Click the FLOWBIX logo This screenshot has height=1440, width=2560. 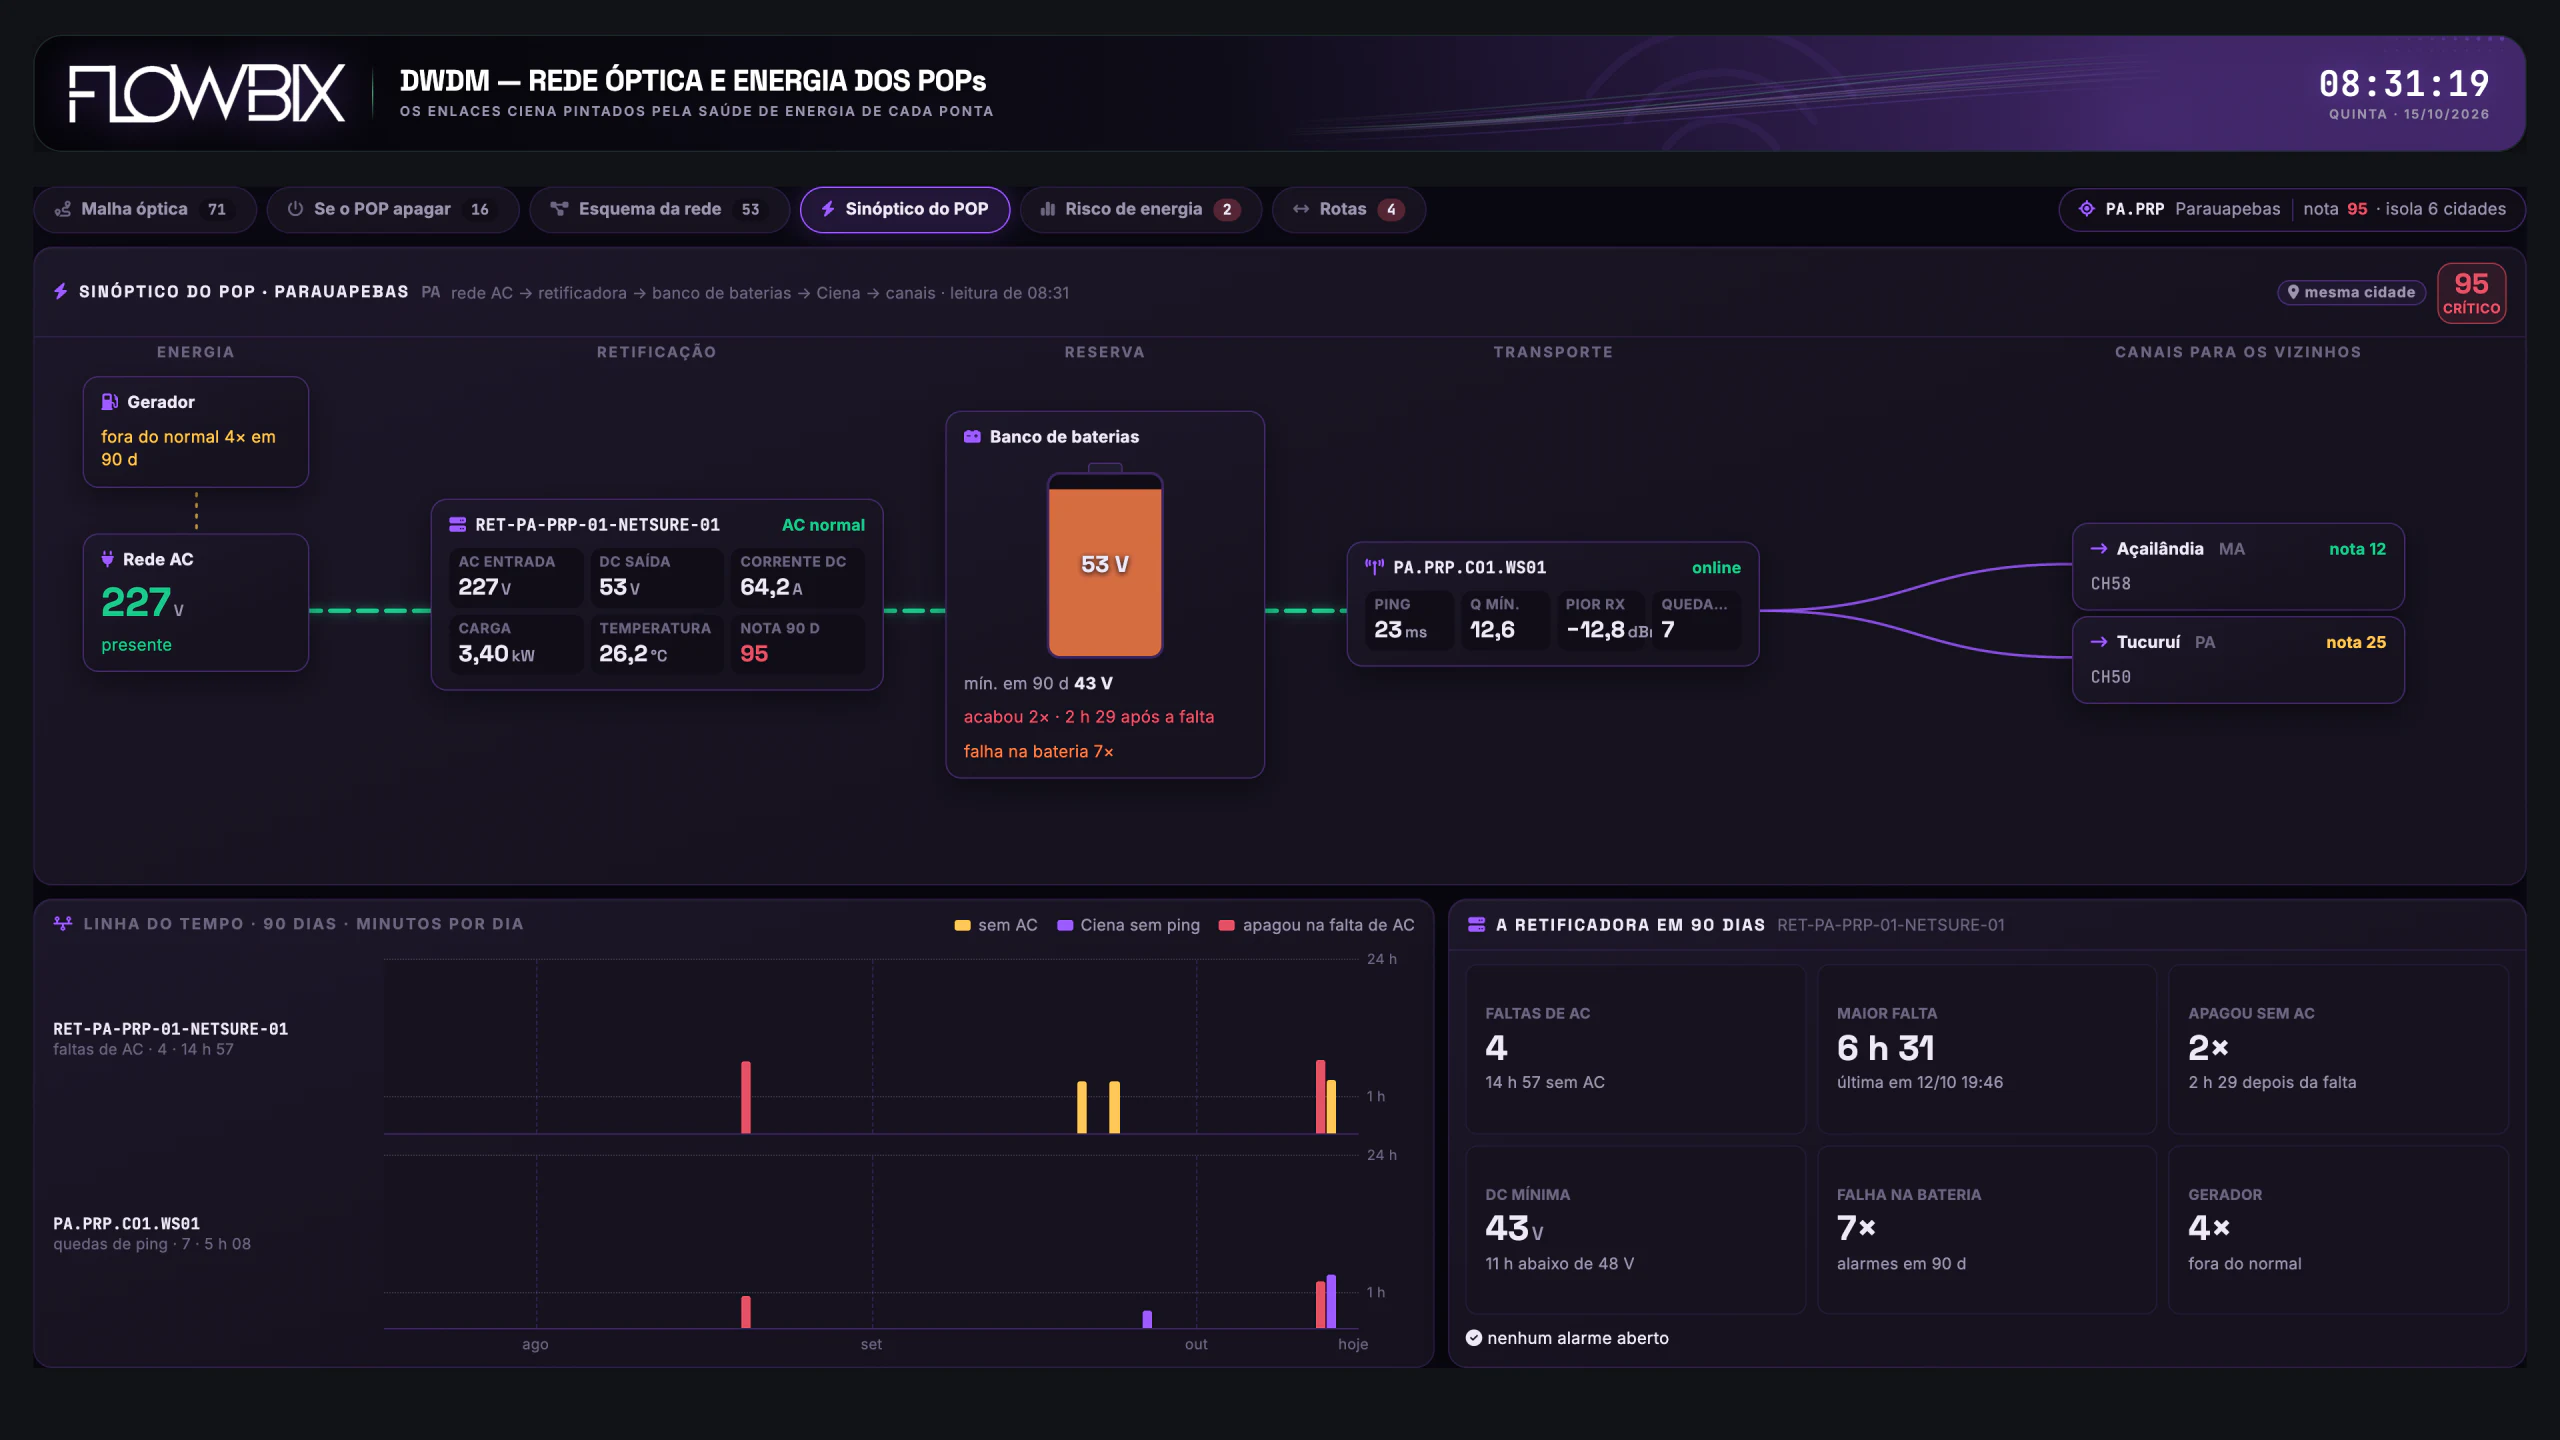click(x=206, y=94)
